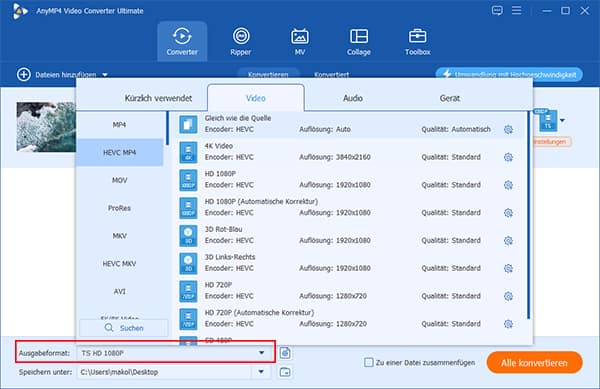Select the HEVC MKV format category
This screenshot has width=600, height=389.
pyautogui.click(x=119, y=264)
